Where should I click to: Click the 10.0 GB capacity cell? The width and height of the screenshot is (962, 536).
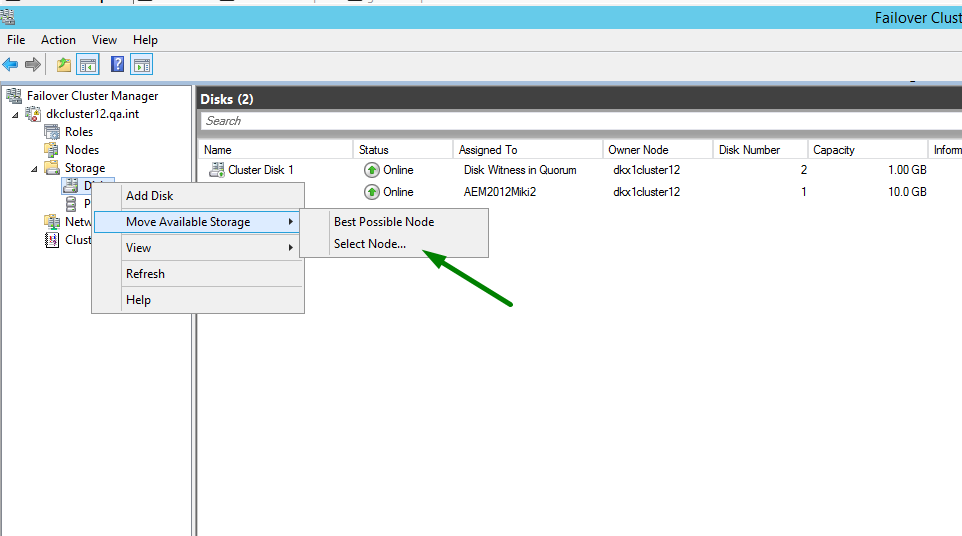coord(907,192)
